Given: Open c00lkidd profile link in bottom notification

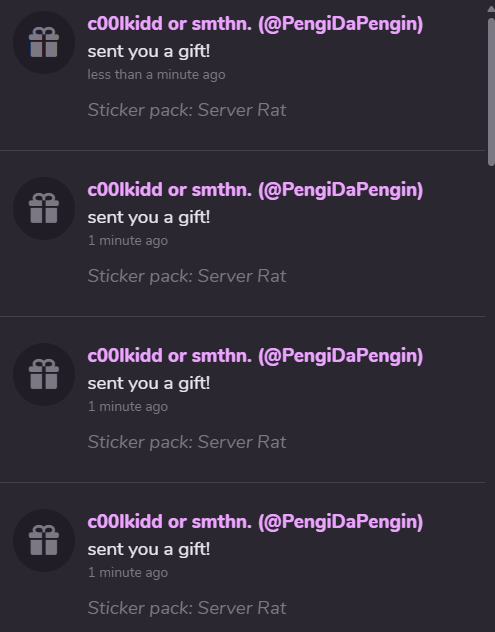Looking at the screenshot, I should click(255, 522).
